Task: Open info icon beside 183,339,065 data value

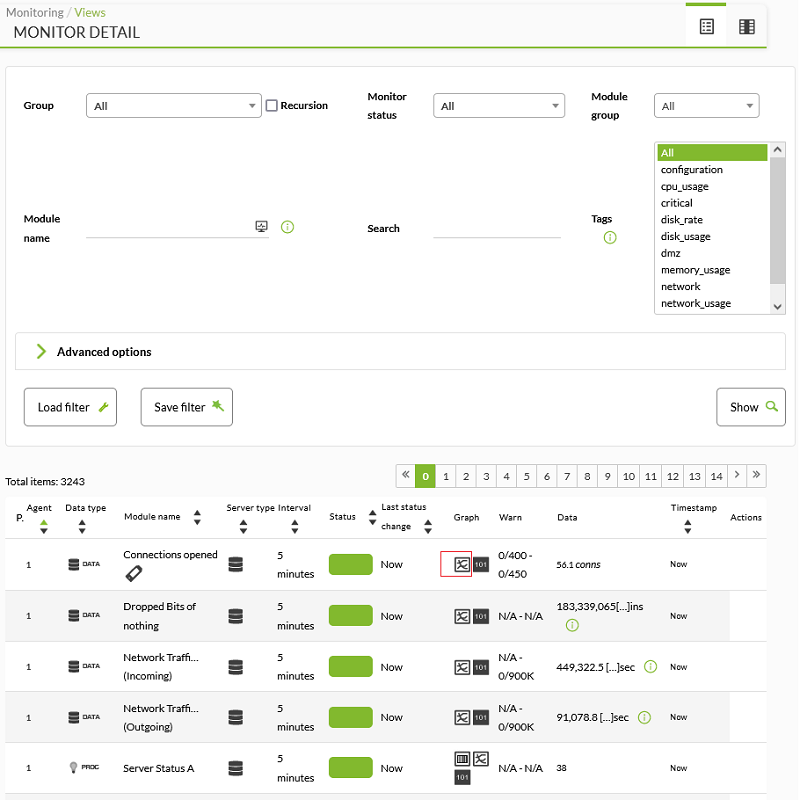Action: (x=572, y=625)
